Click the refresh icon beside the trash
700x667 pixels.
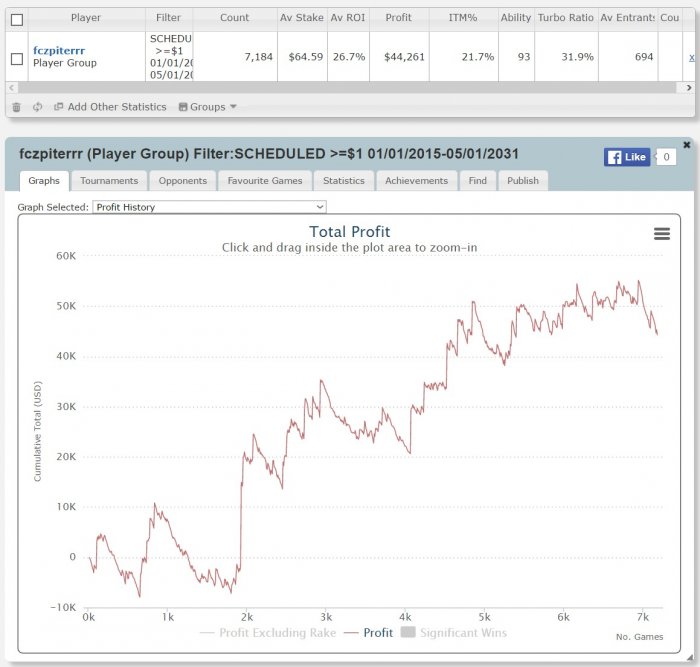38,107
